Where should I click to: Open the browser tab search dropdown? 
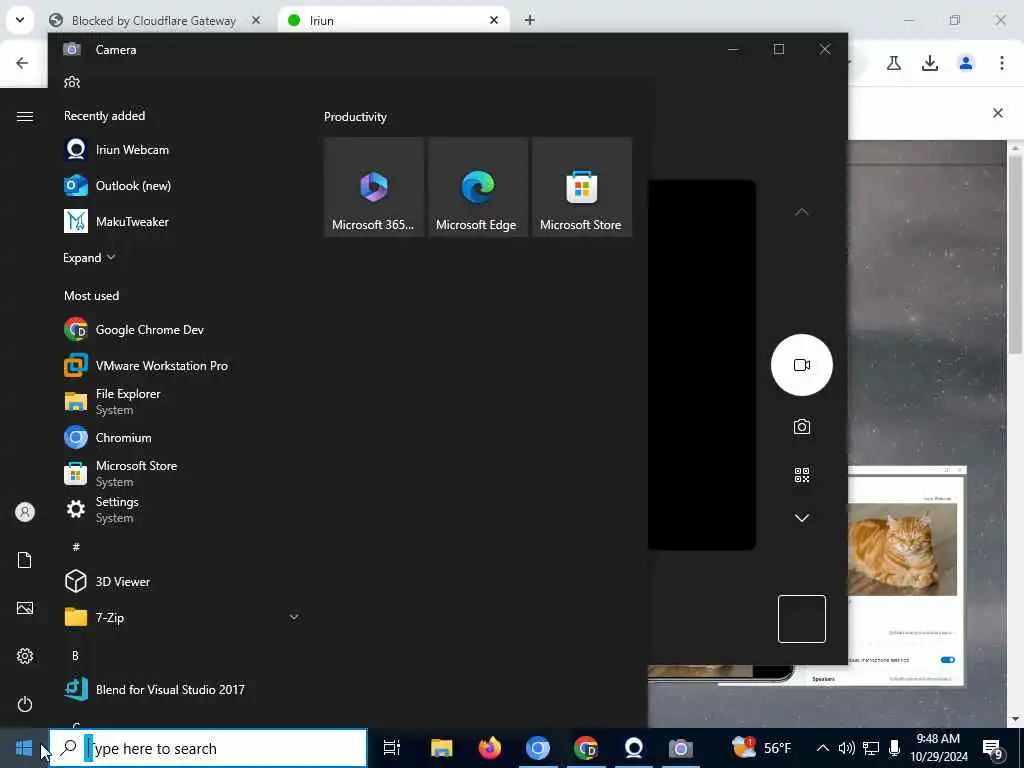pyautogui.click(x=20, y=20)
